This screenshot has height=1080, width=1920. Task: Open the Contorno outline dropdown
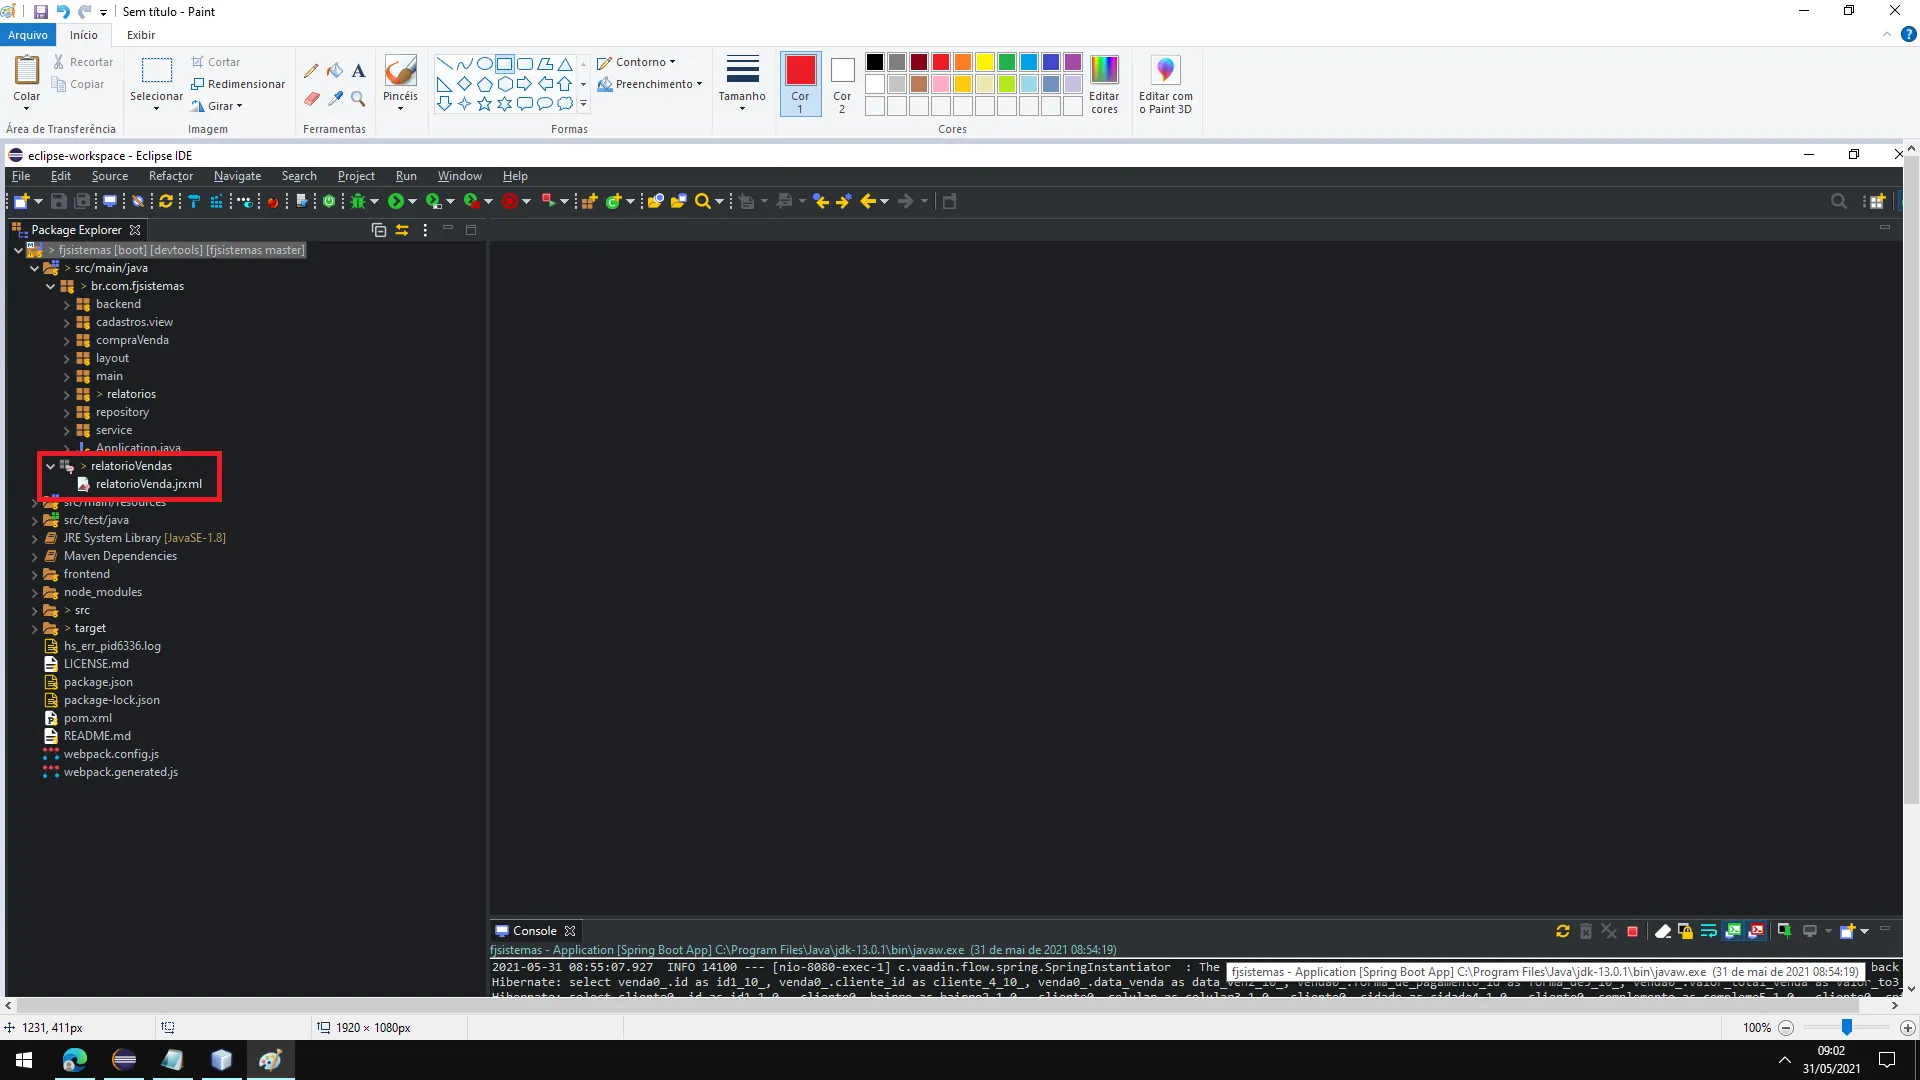click(636, 62)
